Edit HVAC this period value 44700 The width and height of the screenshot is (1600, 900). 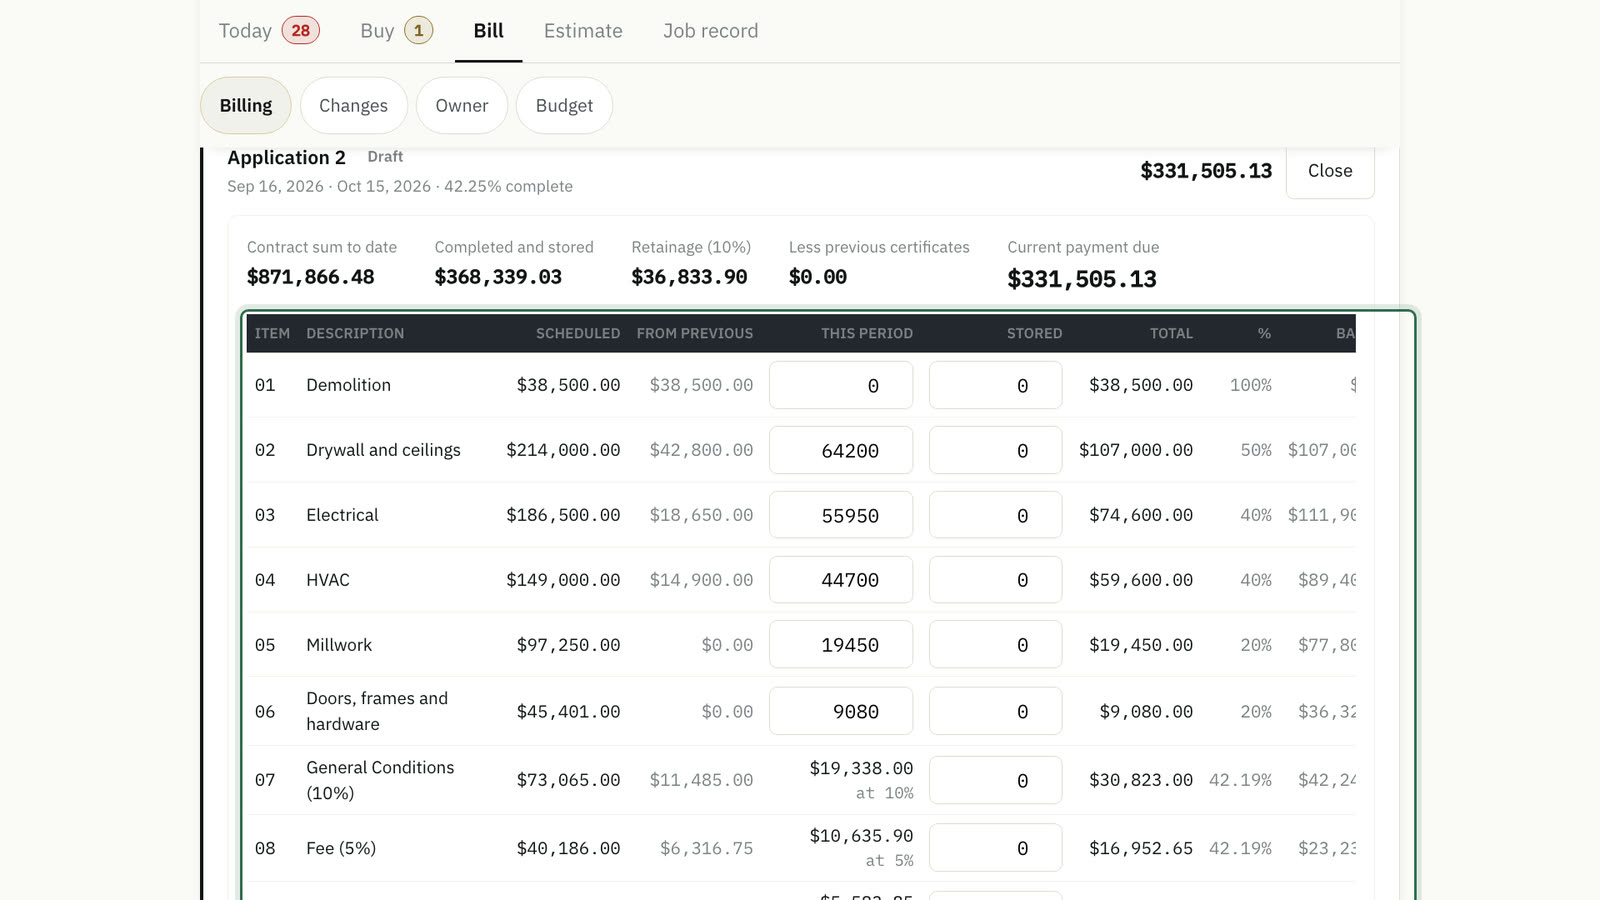[x=841, y=580]
